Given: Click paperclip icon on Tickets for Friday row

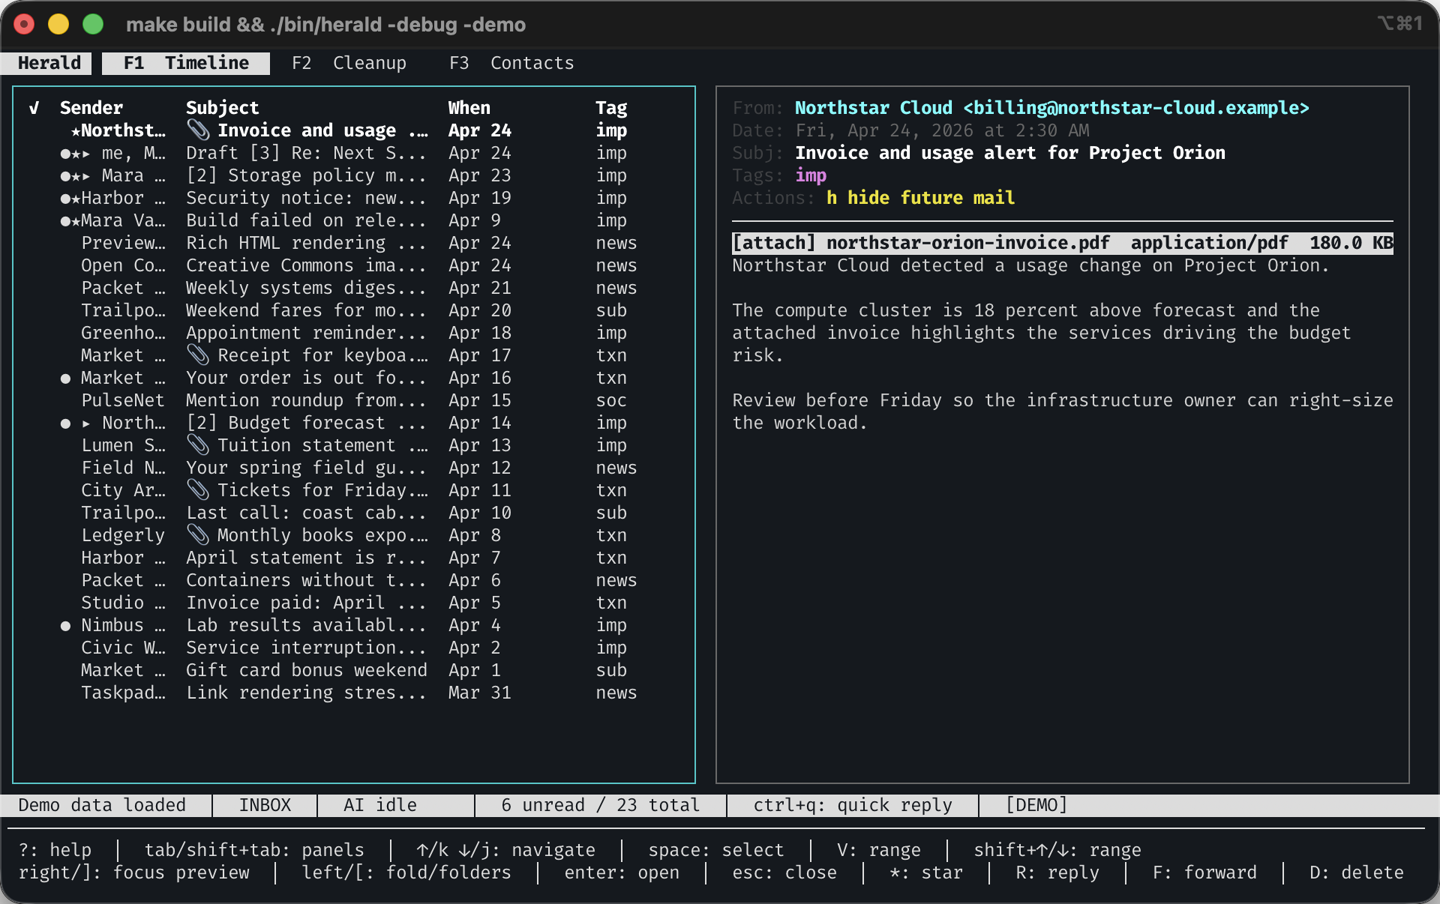Looking at the screenshot, I should point(198,491).
